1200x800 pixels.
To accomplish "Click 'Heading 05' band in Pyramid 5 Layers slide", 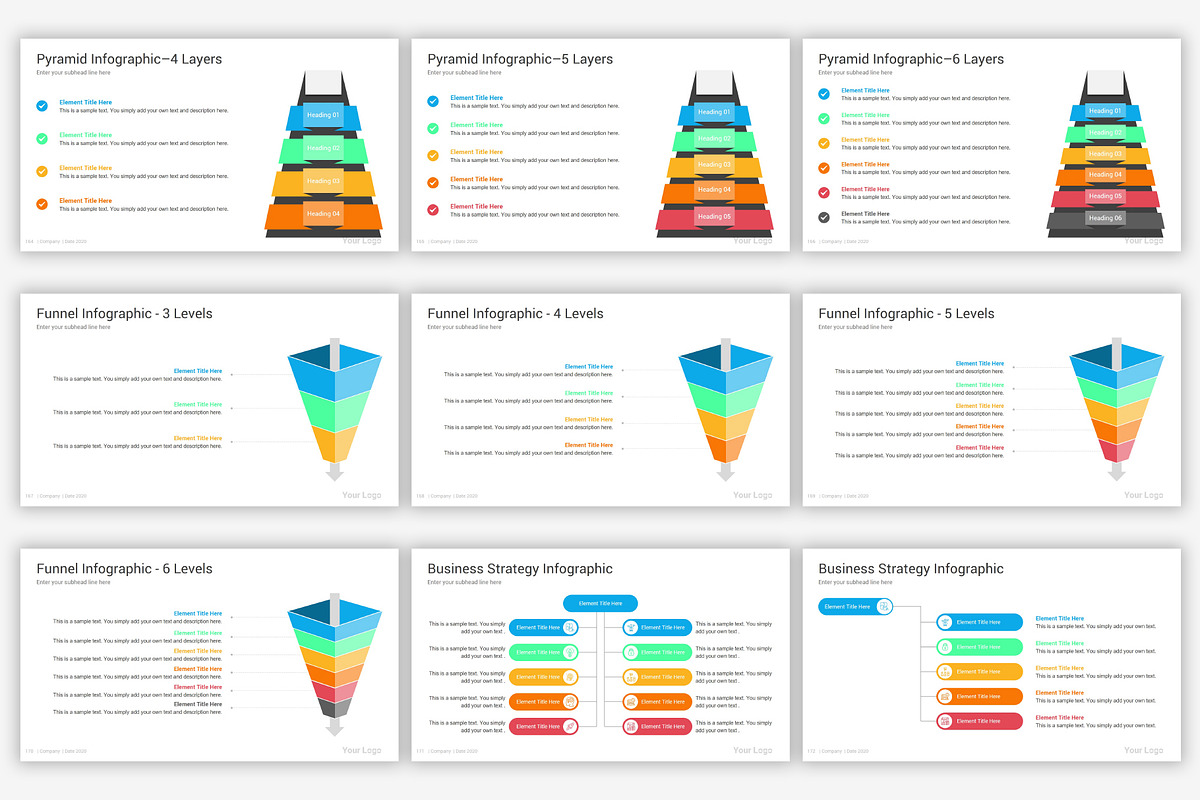I will (714, 217).
